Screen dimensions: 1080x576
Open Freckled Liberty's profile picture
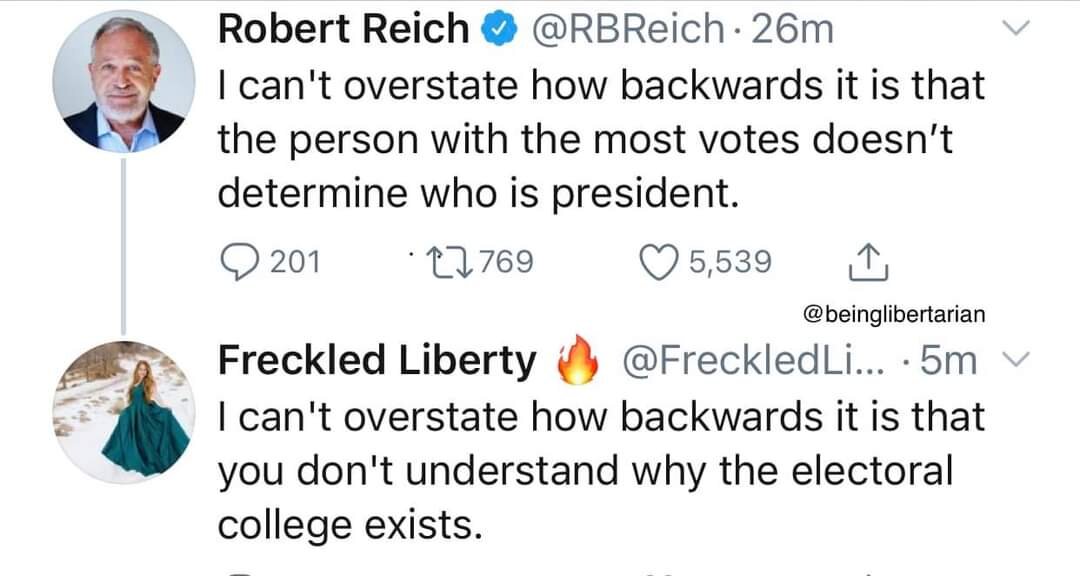click(x=124, y=413)
